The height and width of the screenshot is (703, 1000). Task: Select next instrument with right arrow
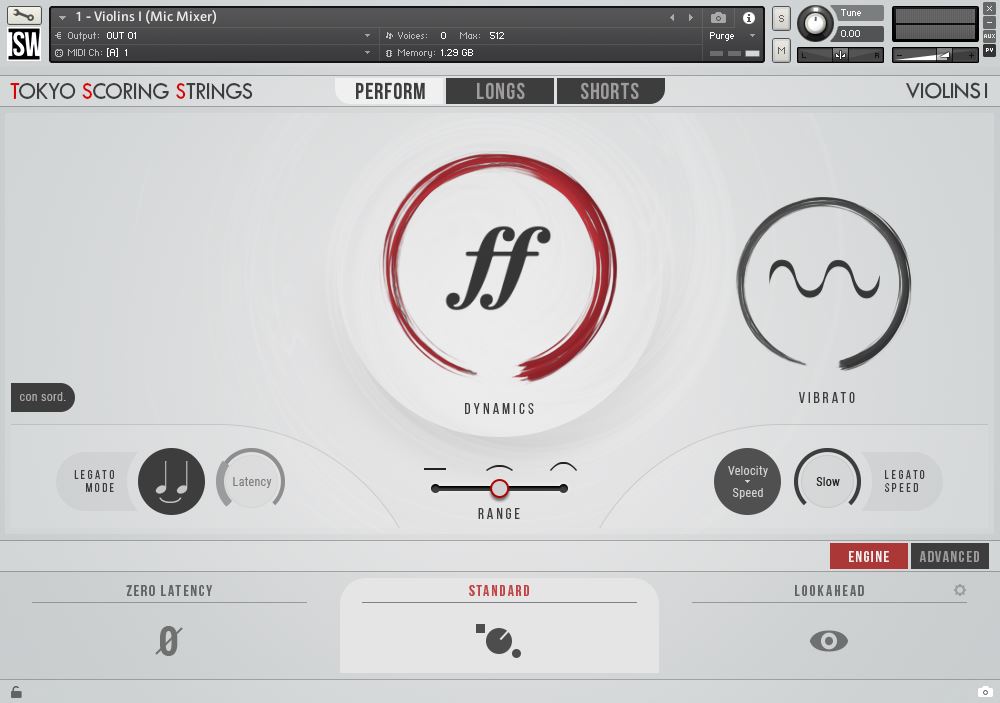[691, 18]
